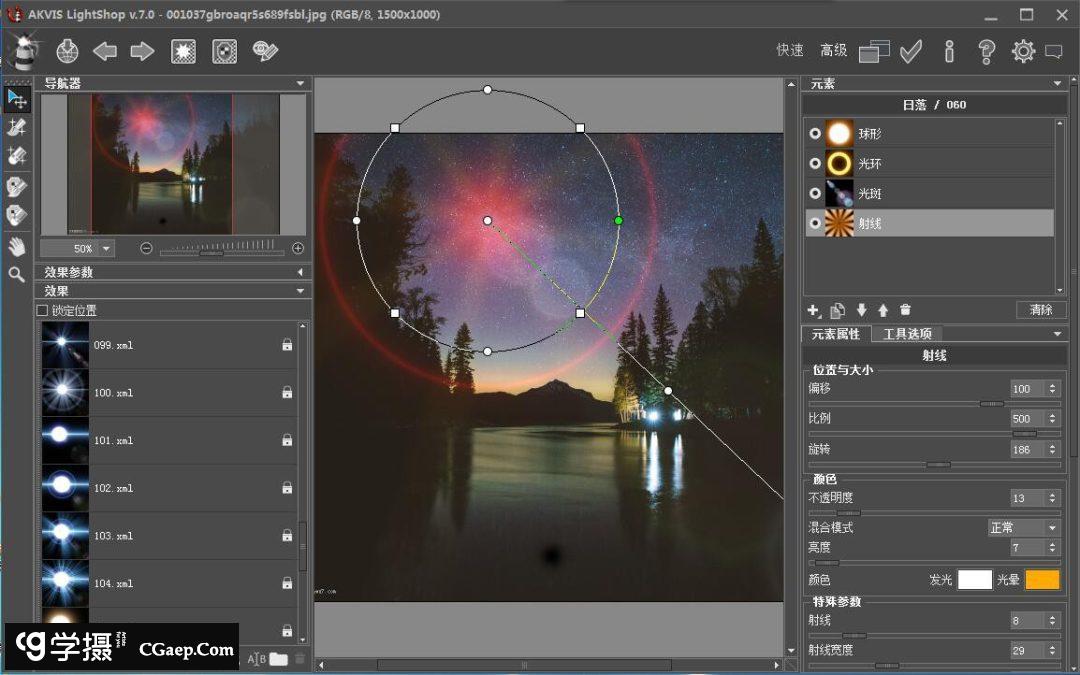Click the Undo left arrow button
This screenshot has height=675, width=1080.
pyautogui.click(x=105, y=51)
